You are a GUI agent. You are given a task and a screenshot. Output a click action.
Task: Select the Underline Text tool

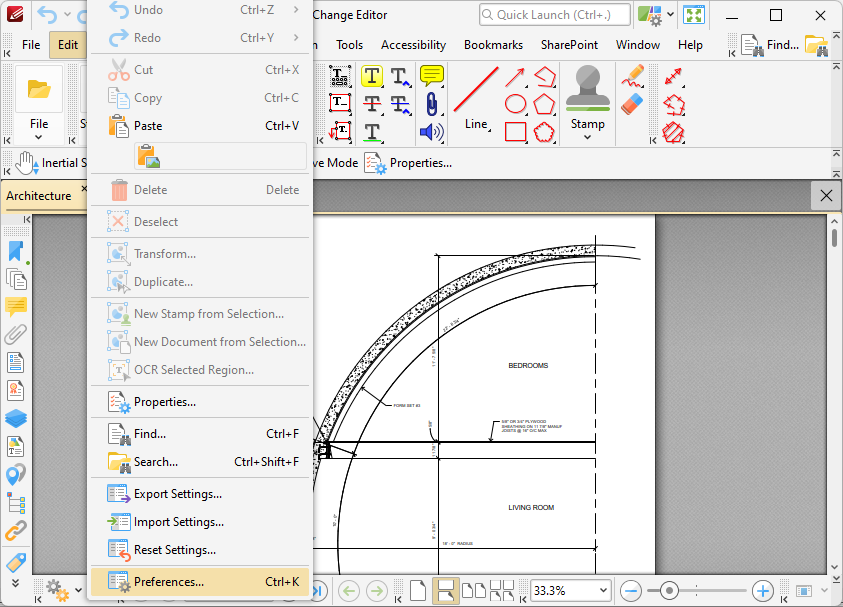pos(372,132)
